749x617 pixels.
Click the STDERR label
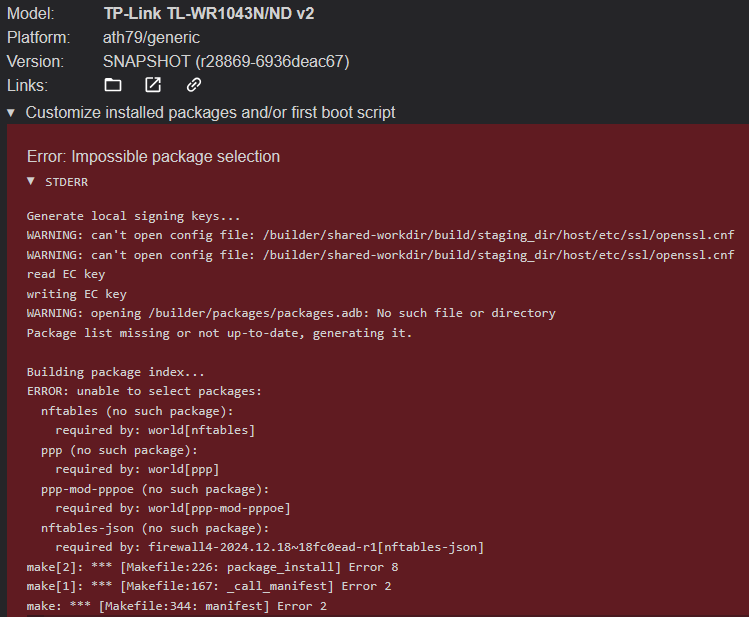click(x=66, y=182)
